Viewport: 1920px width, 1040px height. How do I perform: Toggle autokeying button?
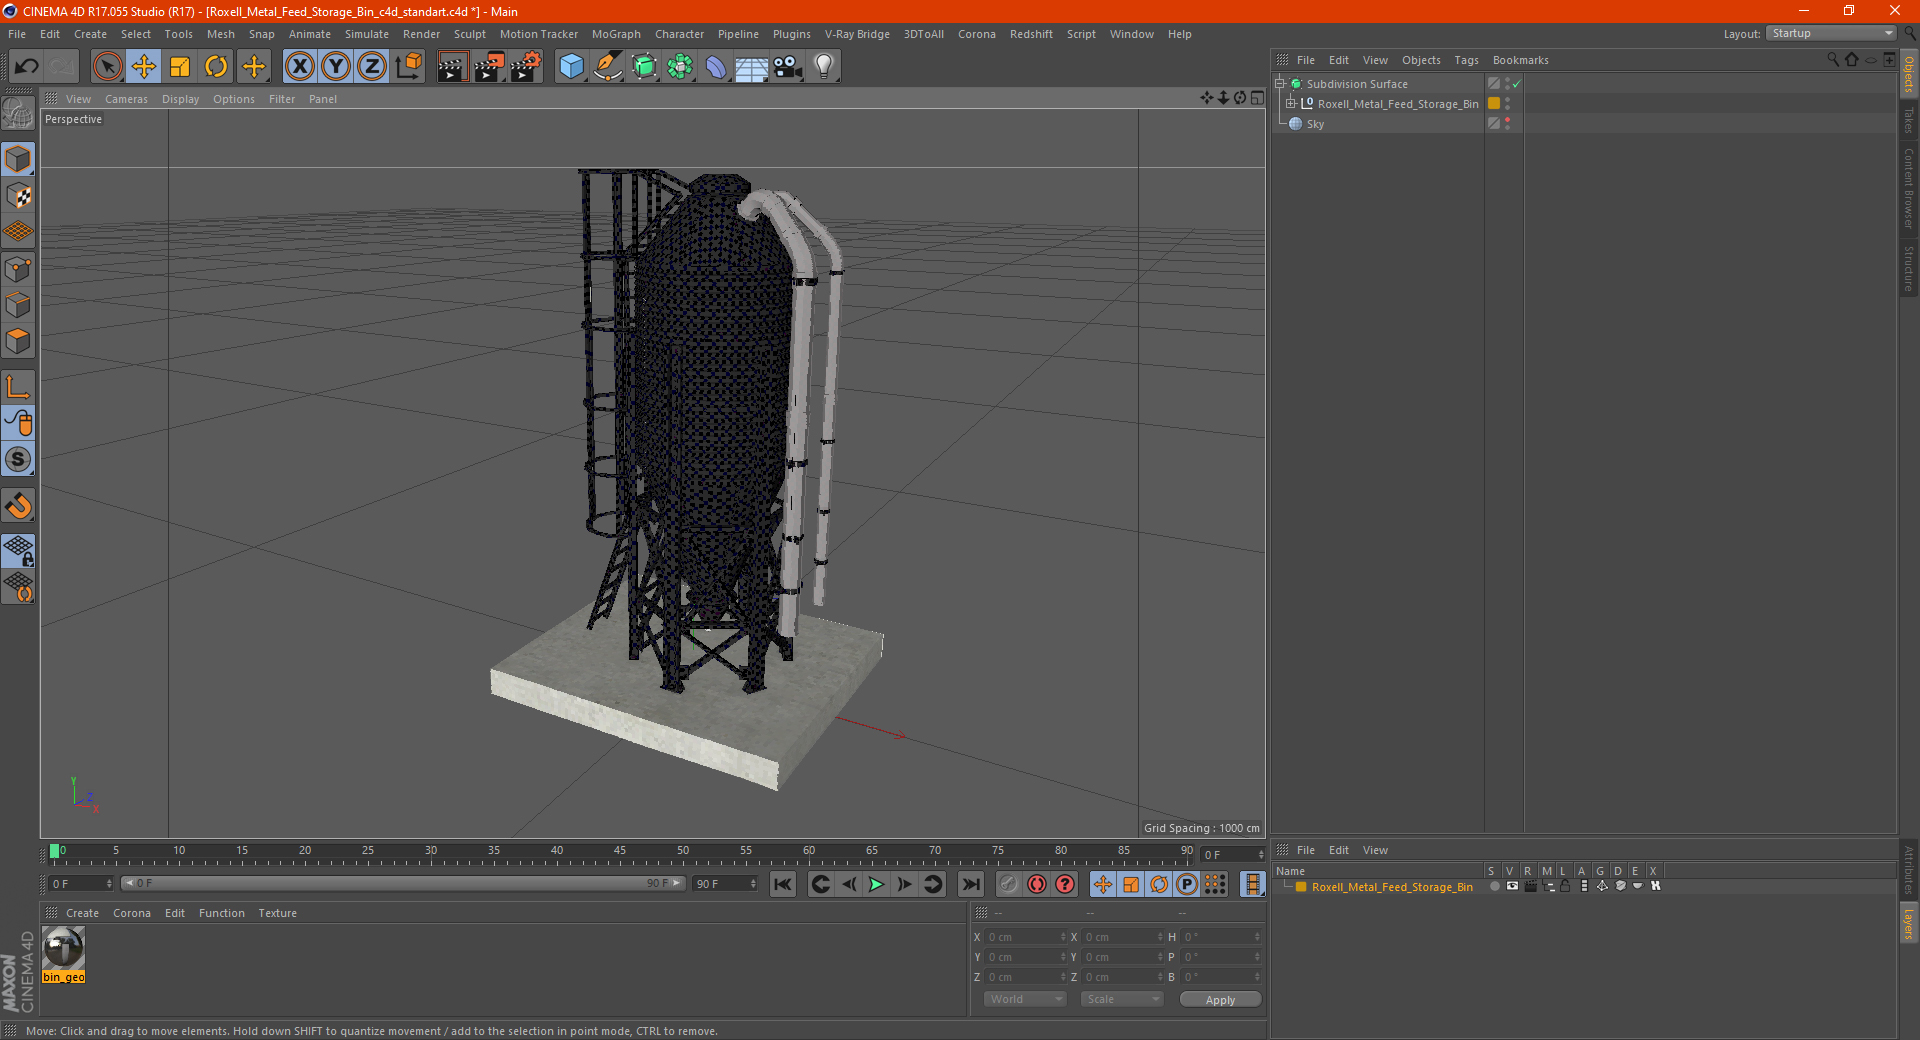[x=1037, y=884]
